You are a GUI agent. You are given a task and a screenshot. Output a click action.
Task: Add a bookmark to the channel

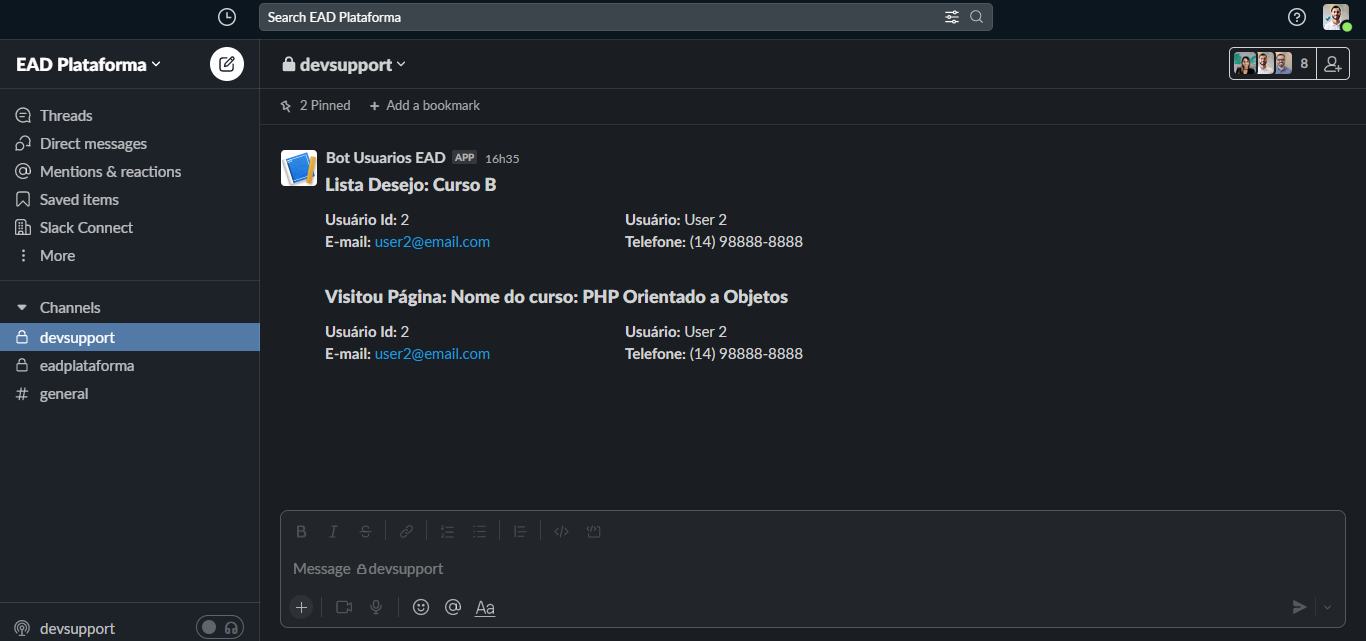coord(424,105)
